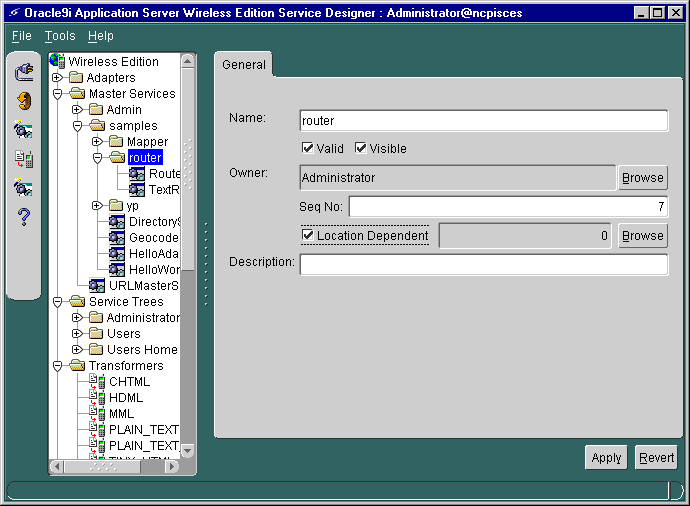Collapse the Transformers node
The height and width of the screenshot is (506, 690).
click(57, 366)
